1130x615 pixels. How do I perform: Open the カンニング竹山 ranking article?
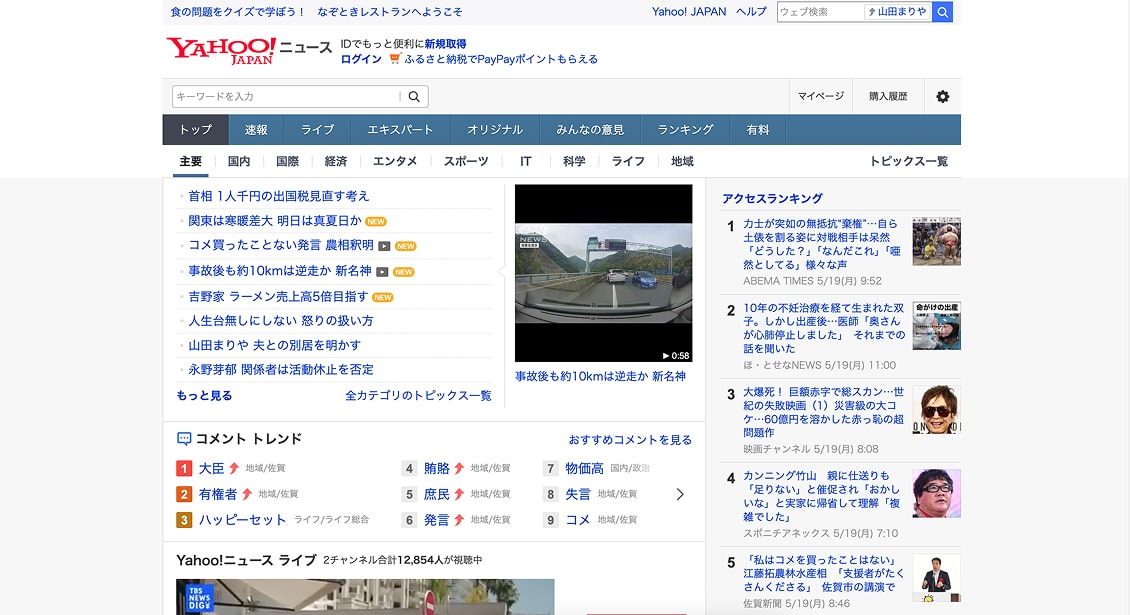[822, 496]
